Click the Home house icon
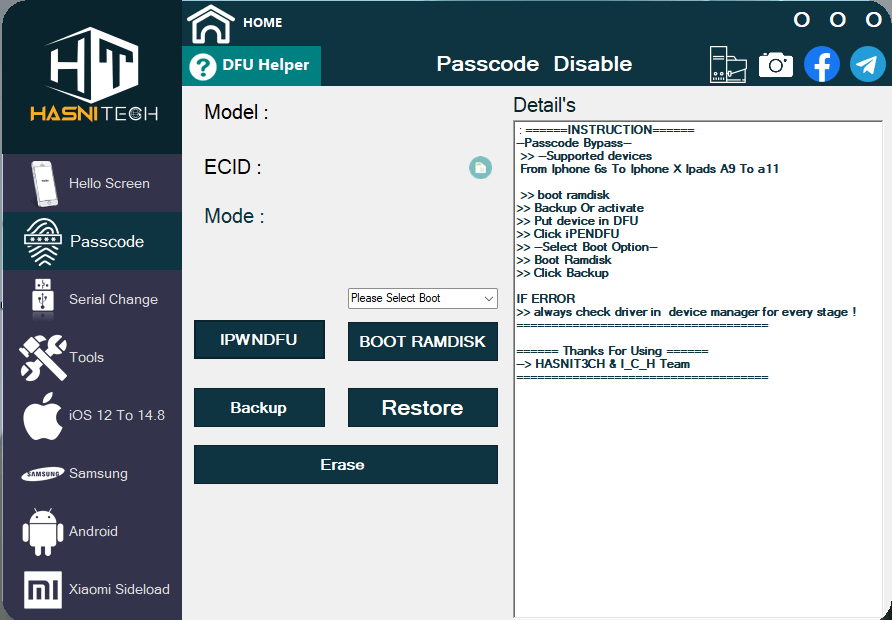The height and width of the screenshot is (620, 892). (210, 23)
